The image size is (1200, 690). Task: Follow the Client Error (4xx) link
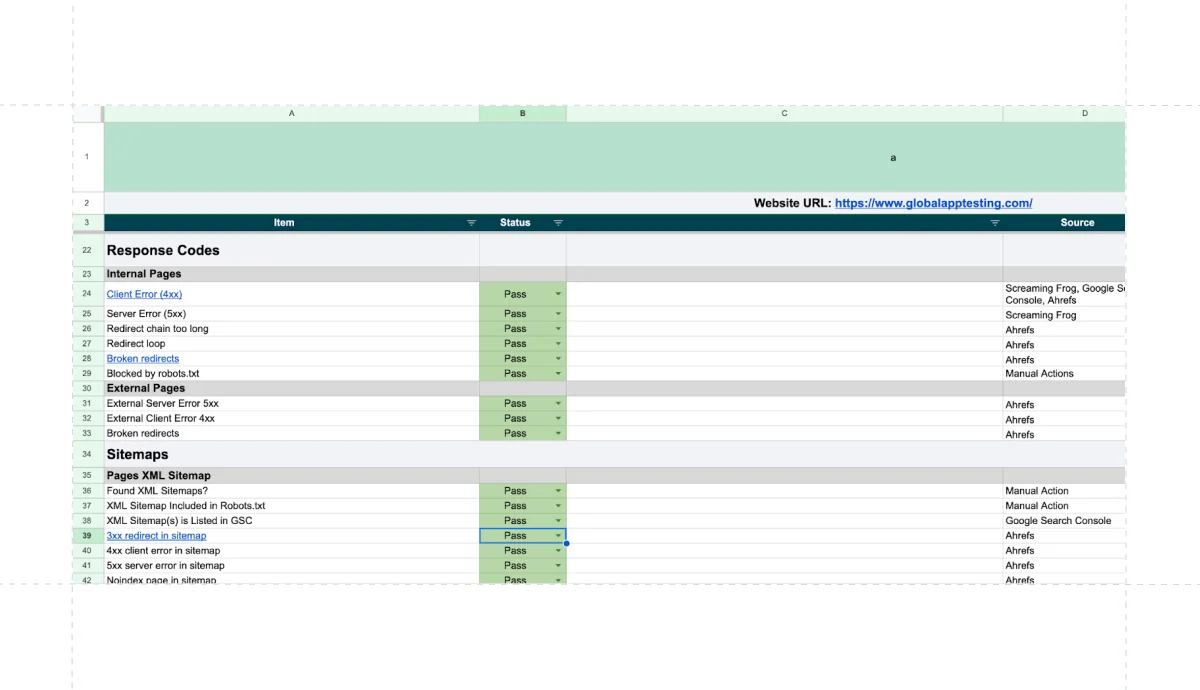[x=144, y=294]
